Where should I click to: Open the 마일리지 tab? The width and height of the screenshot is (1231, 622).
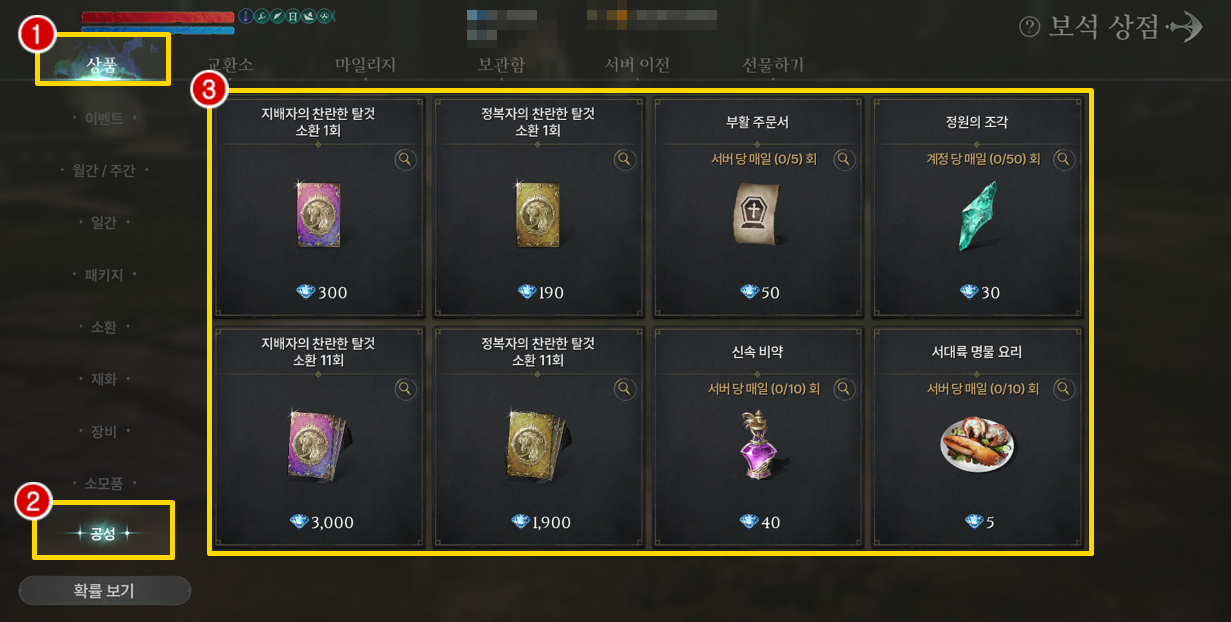tap(366, 65)
